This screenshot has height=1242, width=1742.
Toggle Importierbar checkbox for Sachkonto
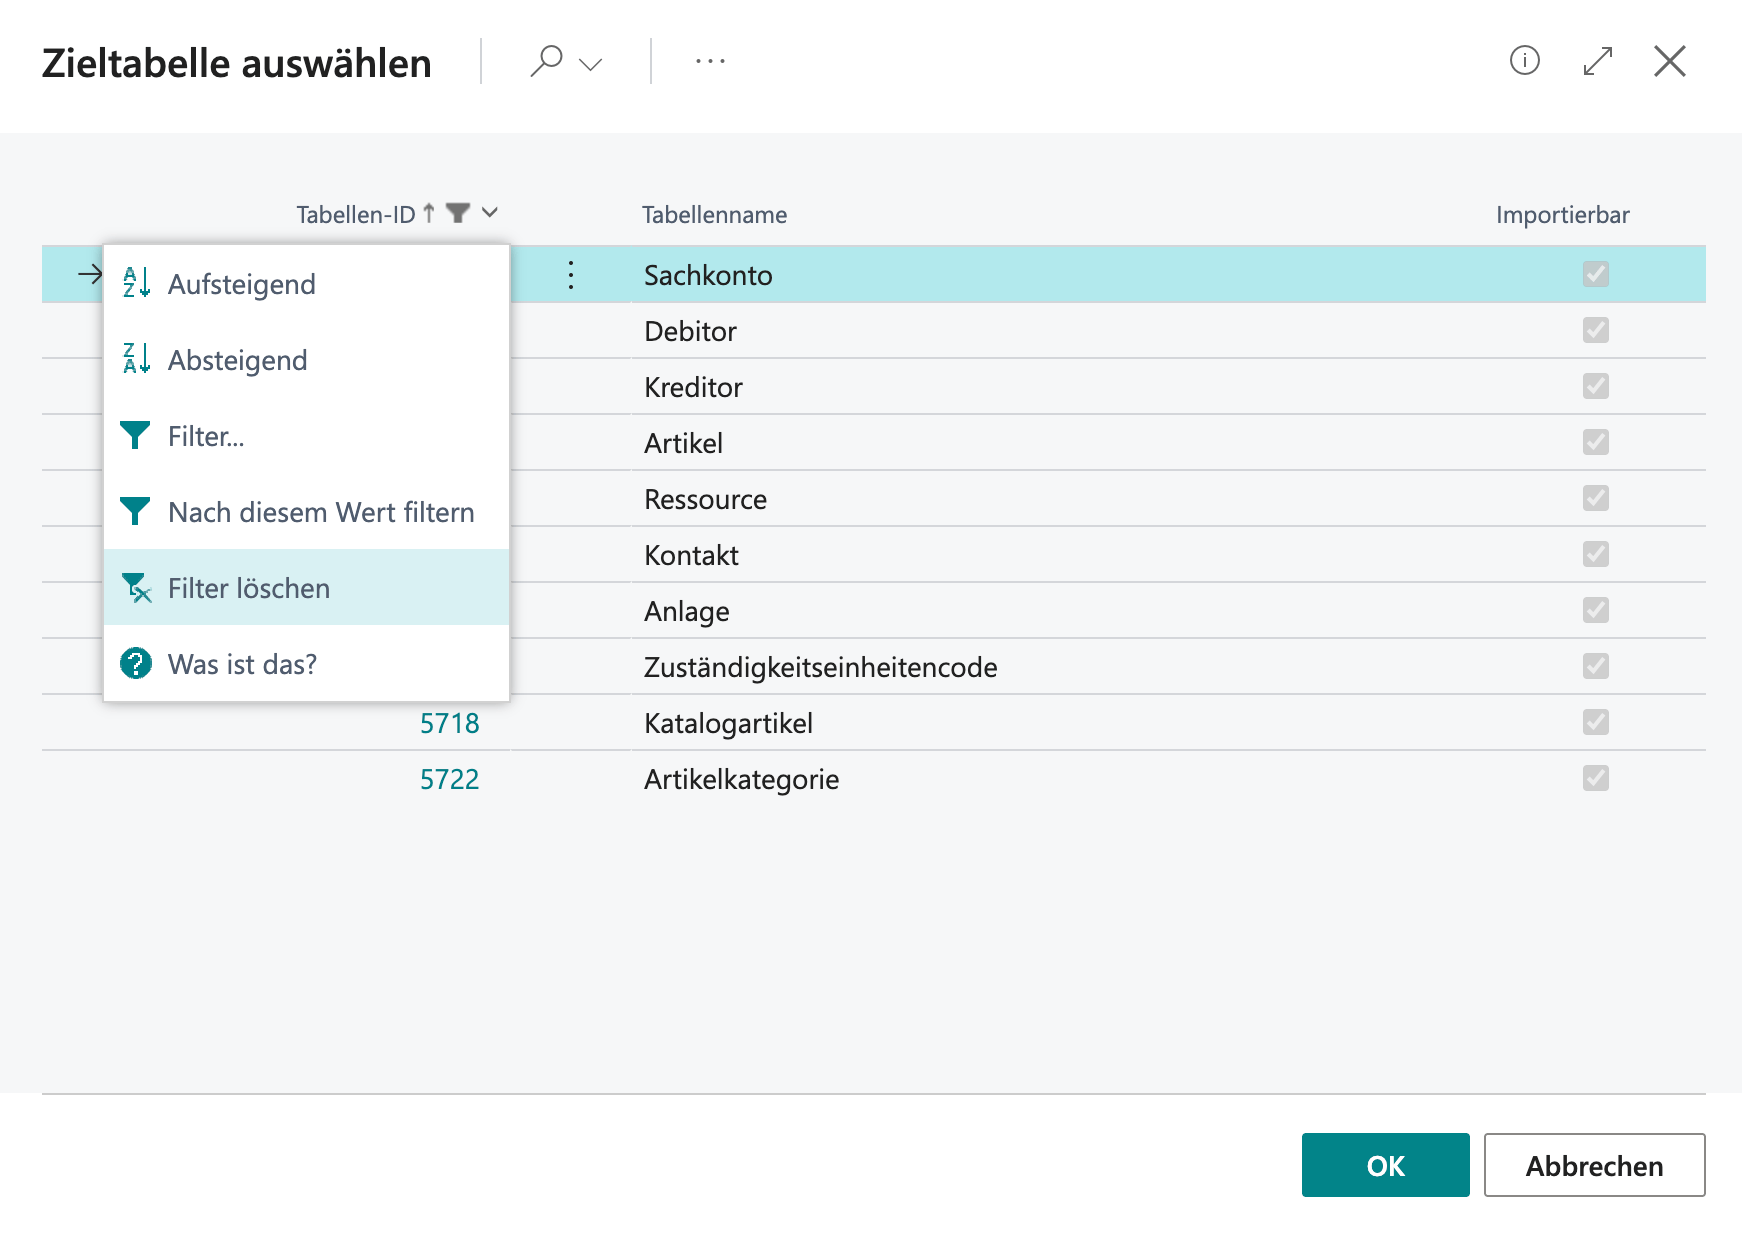1596,274
